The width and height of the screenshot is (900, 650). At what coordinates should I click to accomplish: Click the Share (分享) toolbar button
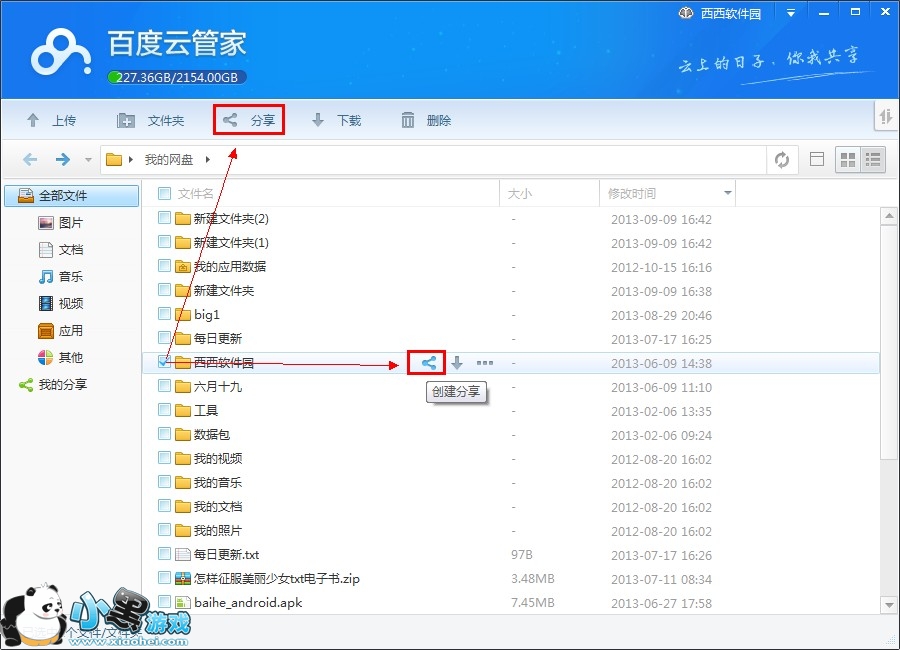pos(249,120)
